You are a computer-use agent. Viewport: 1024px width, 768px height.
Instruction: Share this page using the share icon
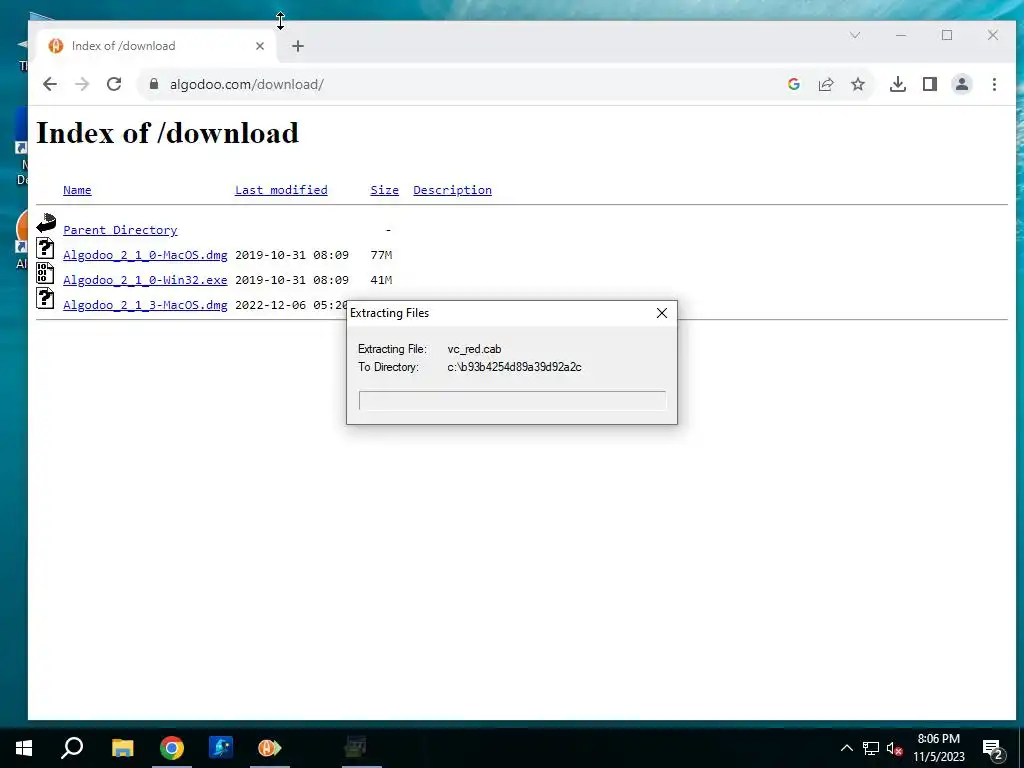[x=826, y=84]
